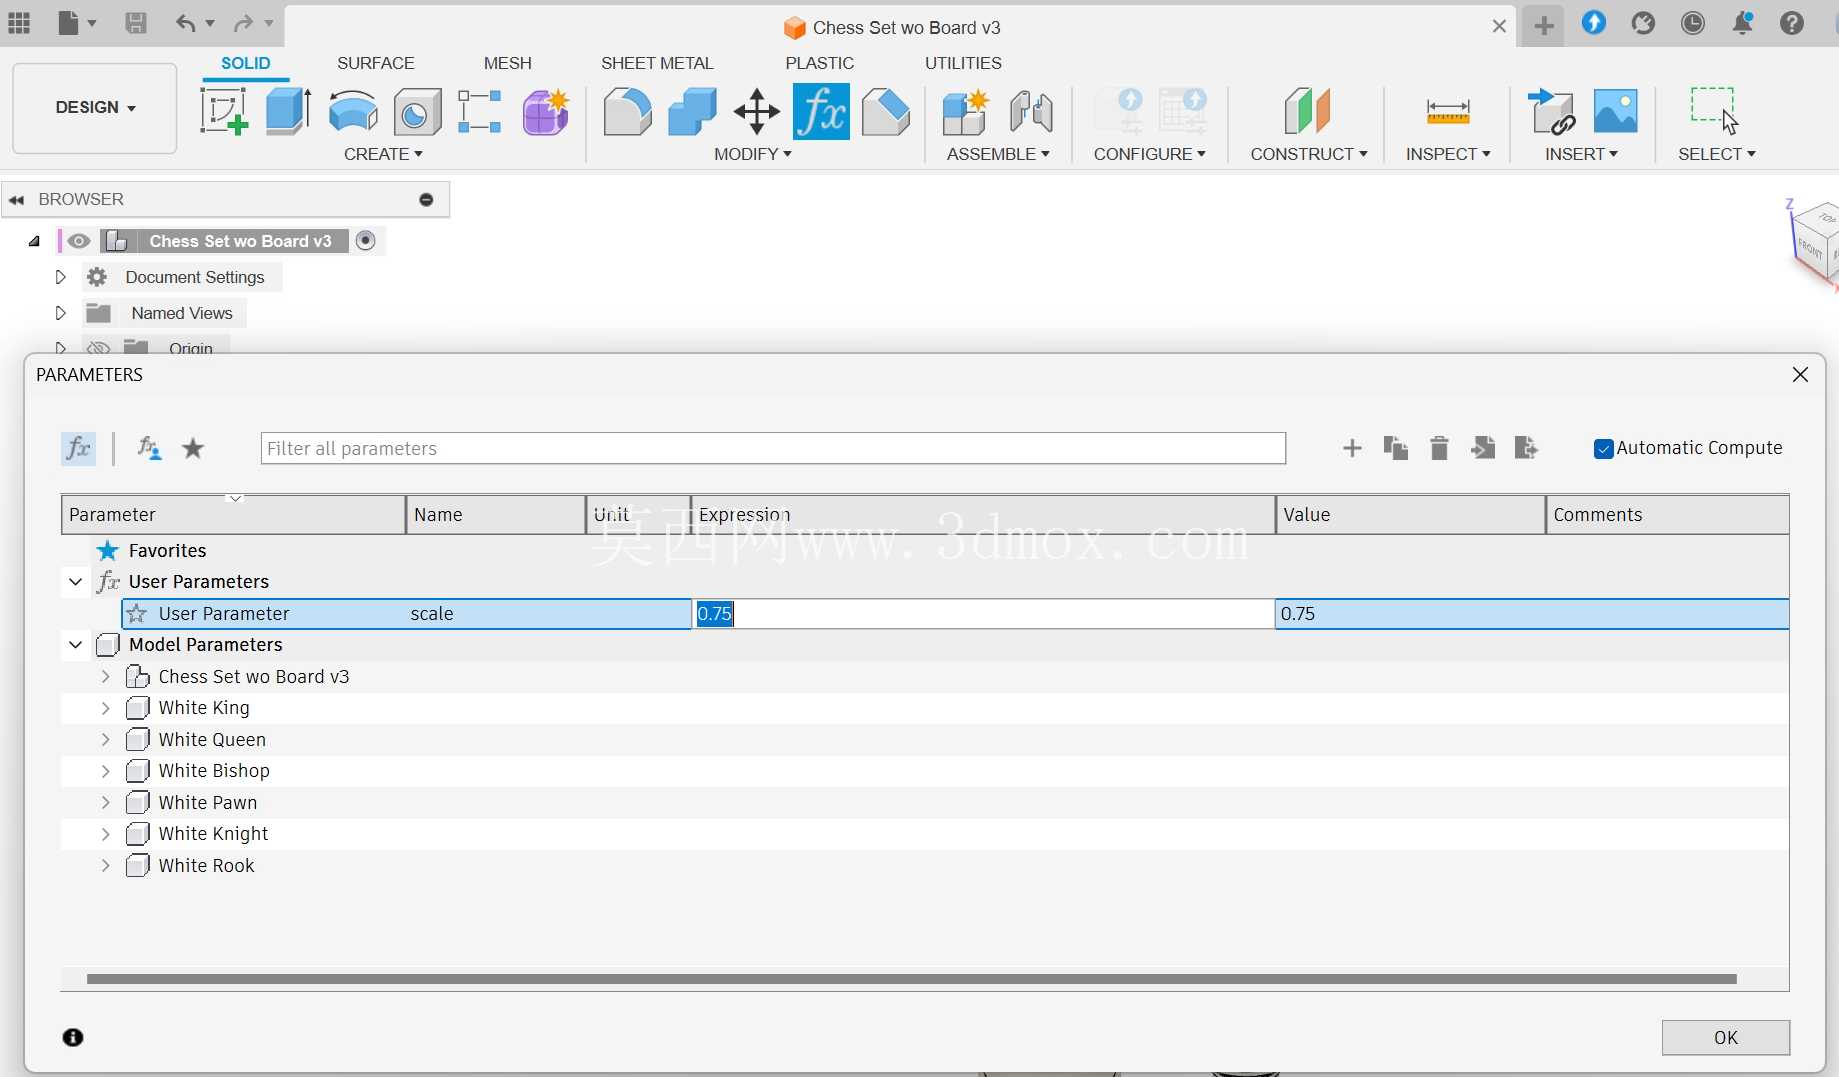Click the info icon in Parameters dialog
Screen dimensions: 1839x1077
(x=73, y=1037)
